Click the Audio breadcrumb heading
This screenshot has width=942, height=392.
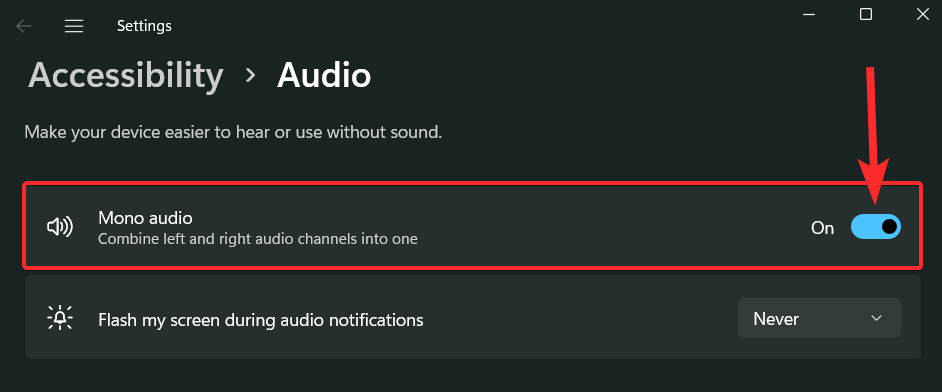pos(324,76)
